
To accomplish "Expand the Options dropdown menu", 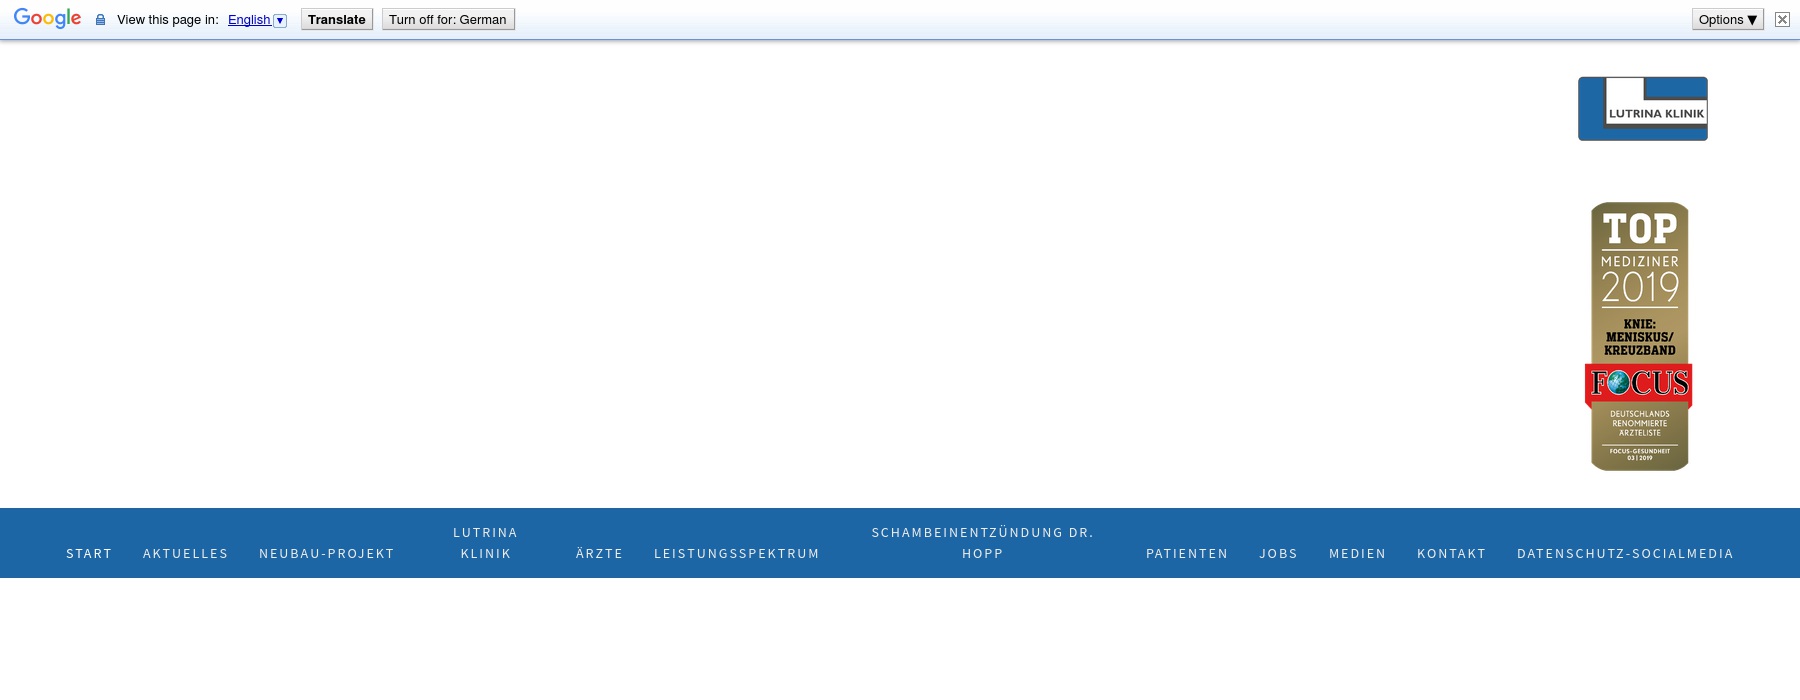I will [1727, 20].
